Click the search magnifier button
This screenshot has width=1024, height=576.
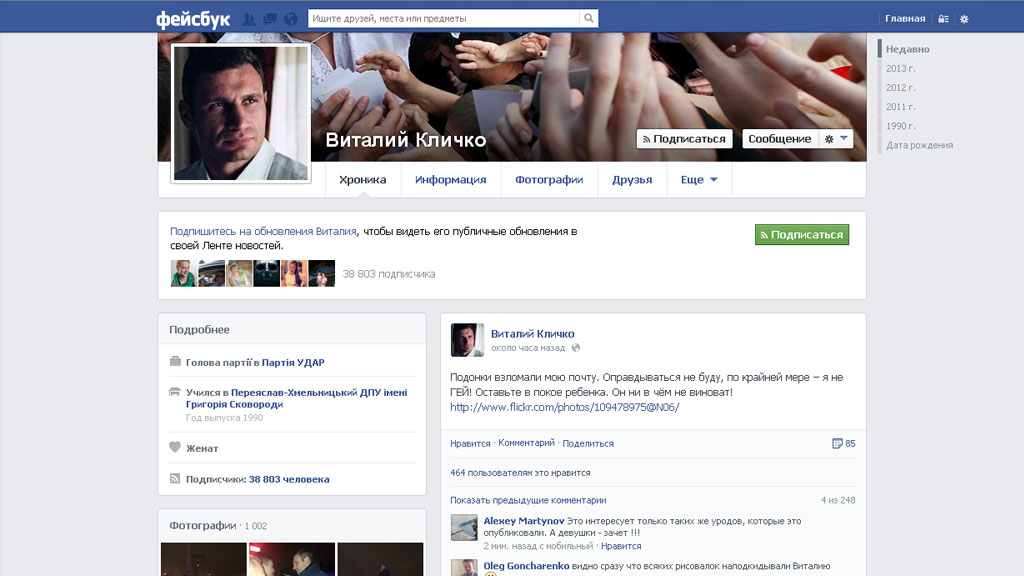pyautogui.click(x=589, y=18)
